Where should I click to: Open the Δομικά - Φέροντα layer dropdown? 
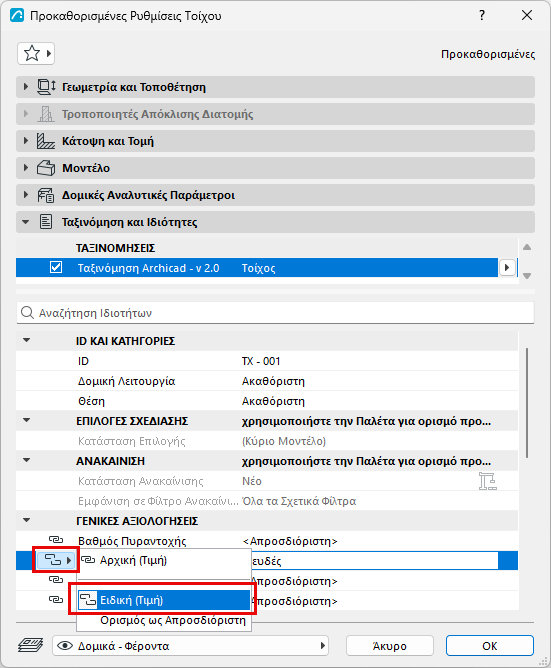click(190, 646)
